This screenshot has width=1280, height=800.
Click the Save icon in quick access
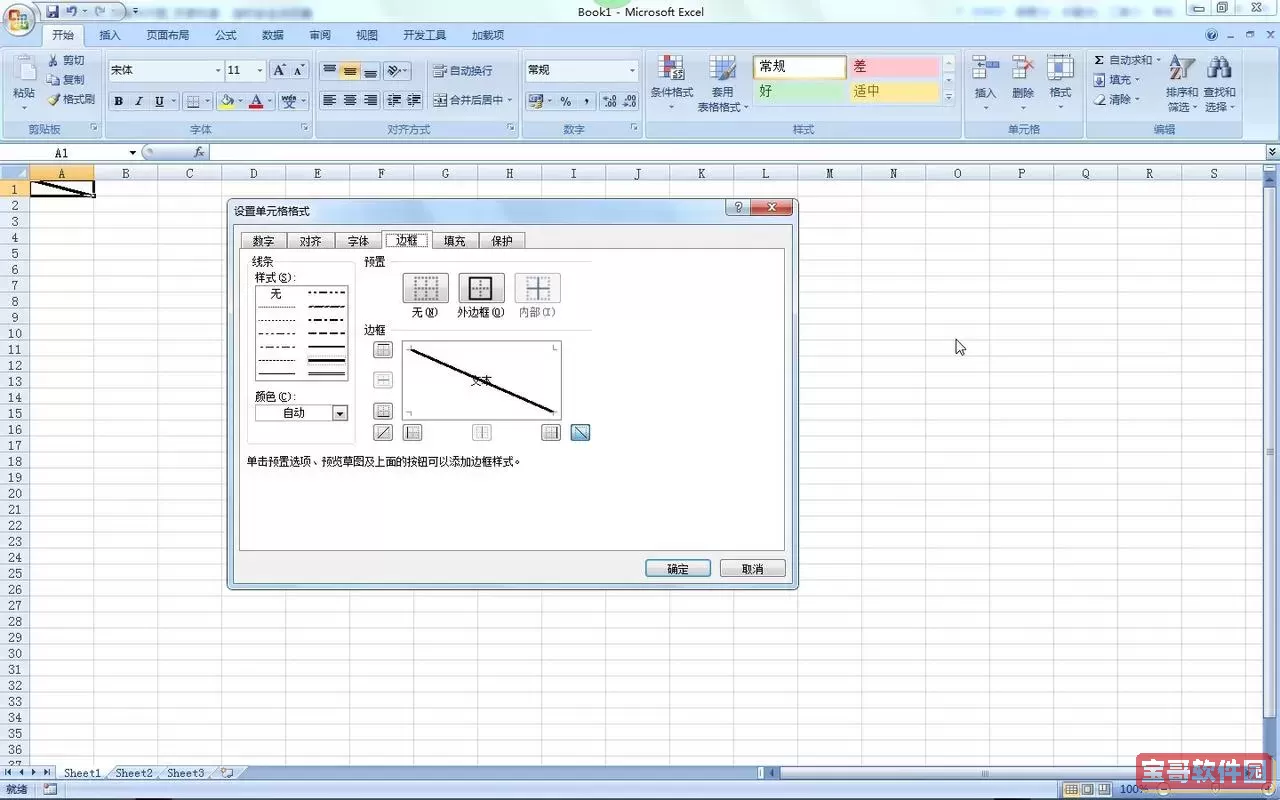pos(52,12)
